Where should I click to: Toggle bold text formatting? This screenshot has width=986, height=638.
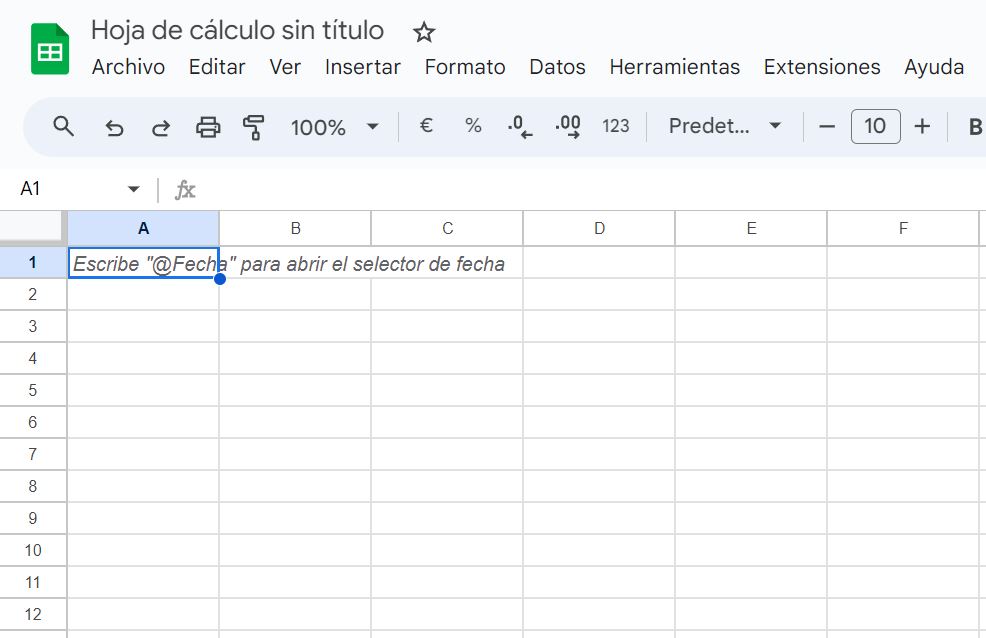click(x=975, y=126)
